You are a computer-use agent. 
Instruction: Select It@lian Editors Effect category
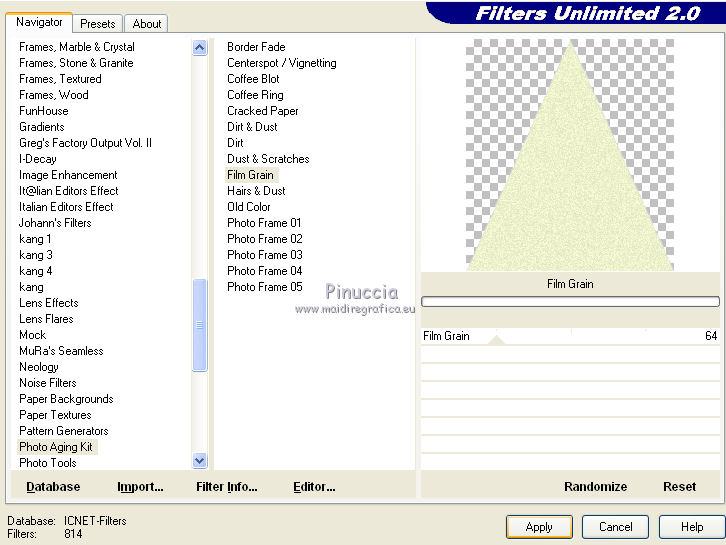click(69, 191)
